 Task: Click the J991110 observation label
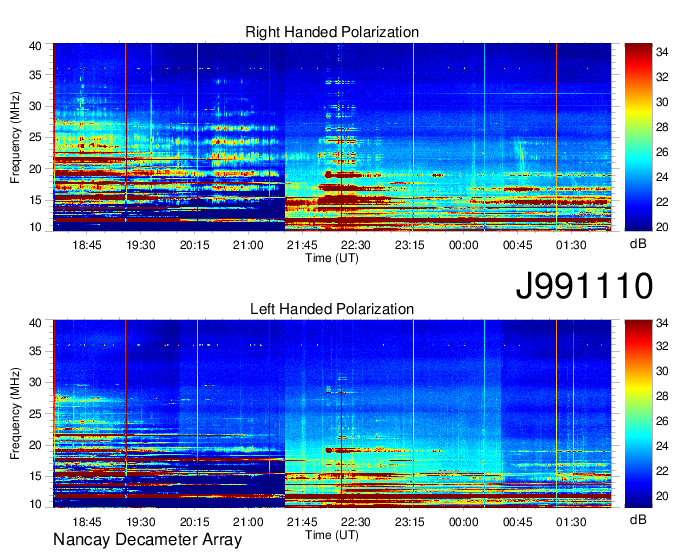(x=584, y=285)
